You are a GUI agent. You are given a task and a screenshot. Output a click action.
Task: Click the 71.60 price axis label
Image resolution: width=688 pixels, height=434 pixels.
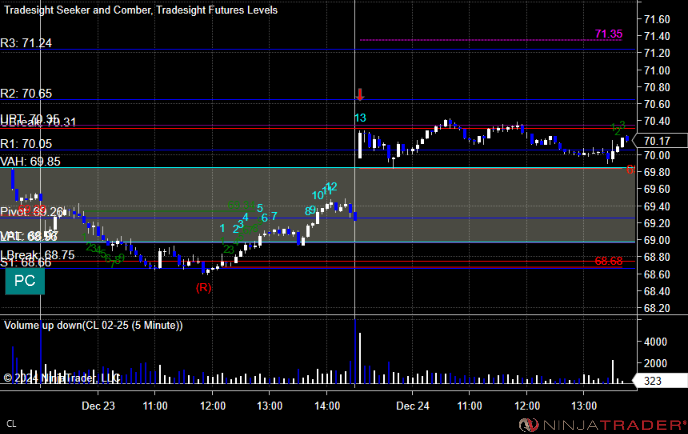[x=657, y=19]
